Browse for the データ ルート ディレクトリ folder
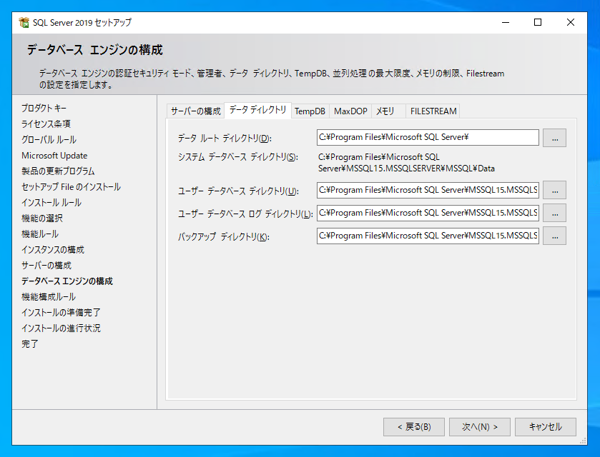 (x=554, y=138)
